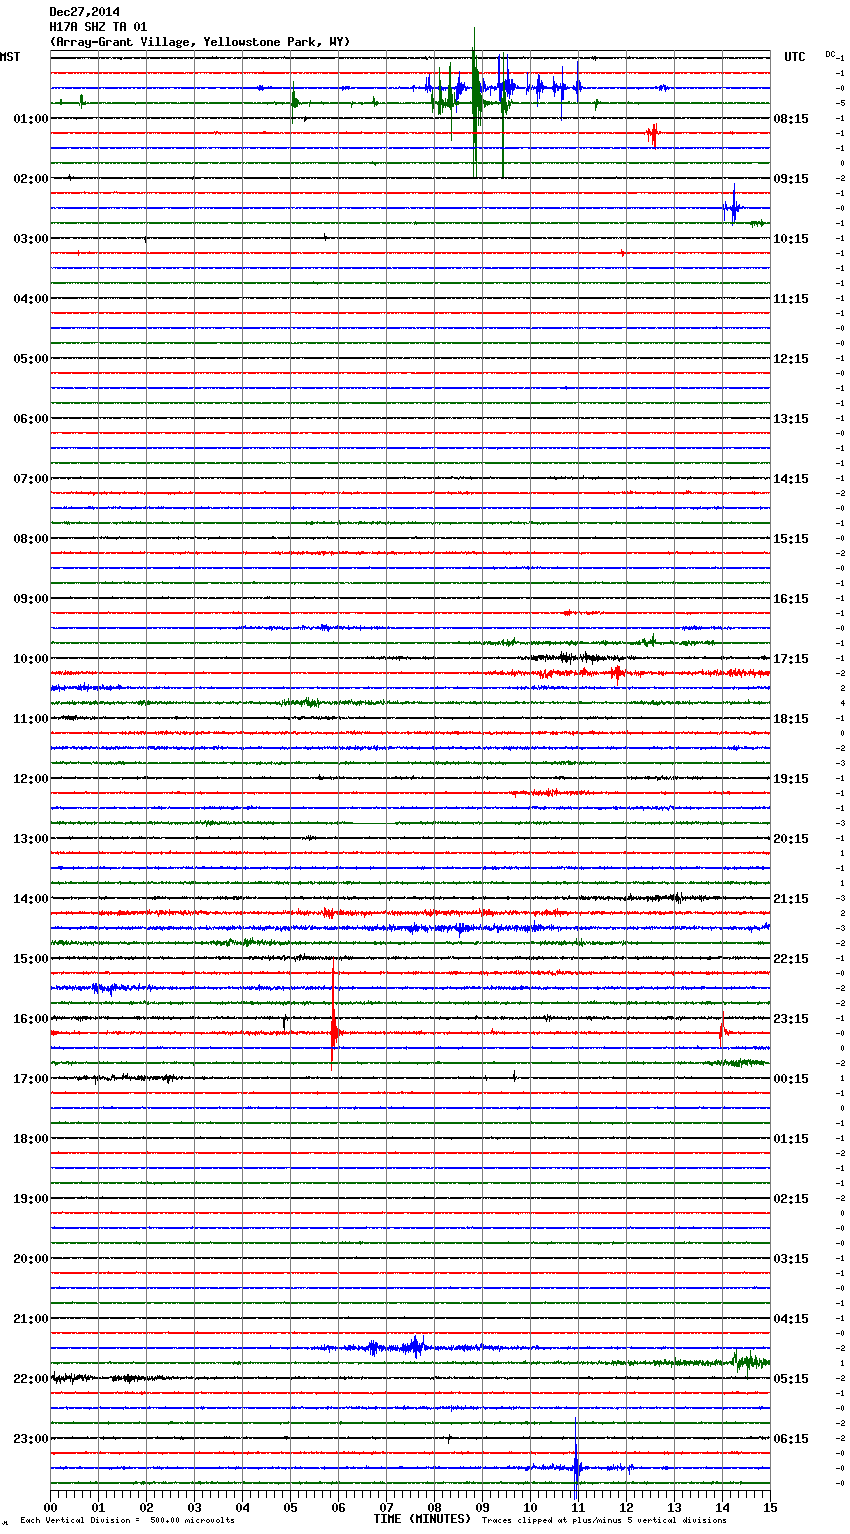850x1534 pixels.
Task: Click minute tick label 00 on bottom axis
Action: 50,1507
